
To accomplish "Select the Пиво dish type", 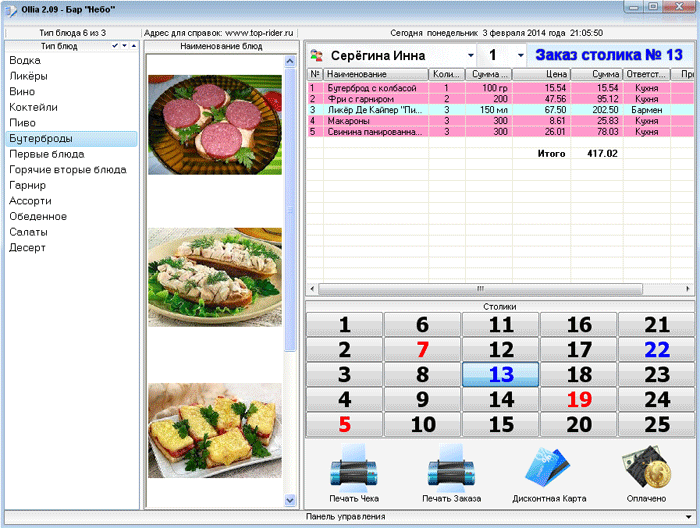I will (x=71, y=123).
